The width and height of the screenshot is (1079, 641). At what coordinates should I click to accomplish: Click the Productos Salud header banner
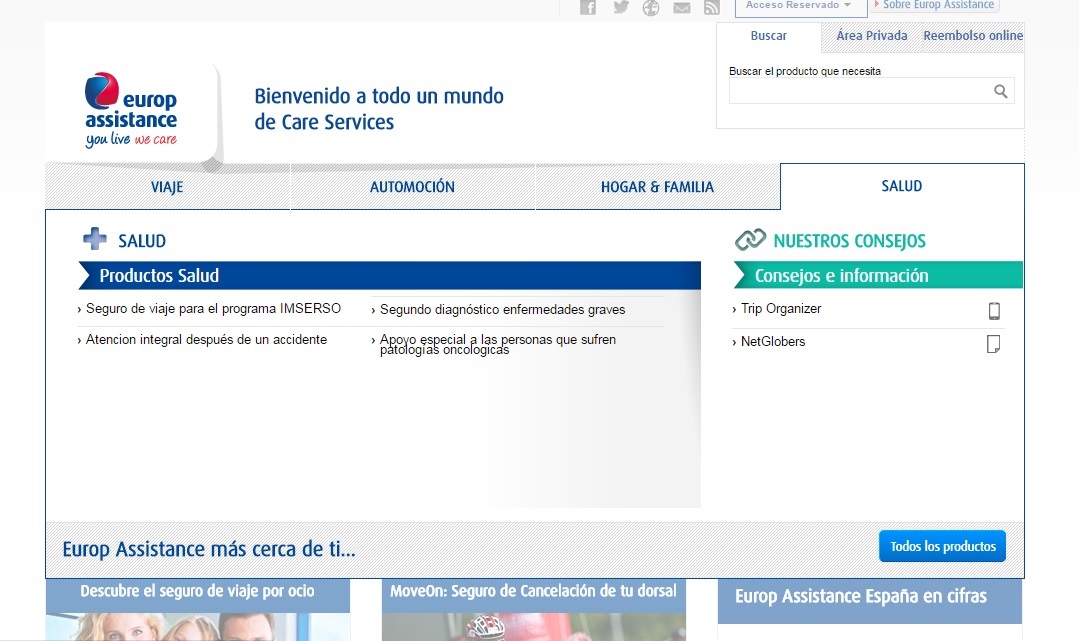click(x=389, y=275)
